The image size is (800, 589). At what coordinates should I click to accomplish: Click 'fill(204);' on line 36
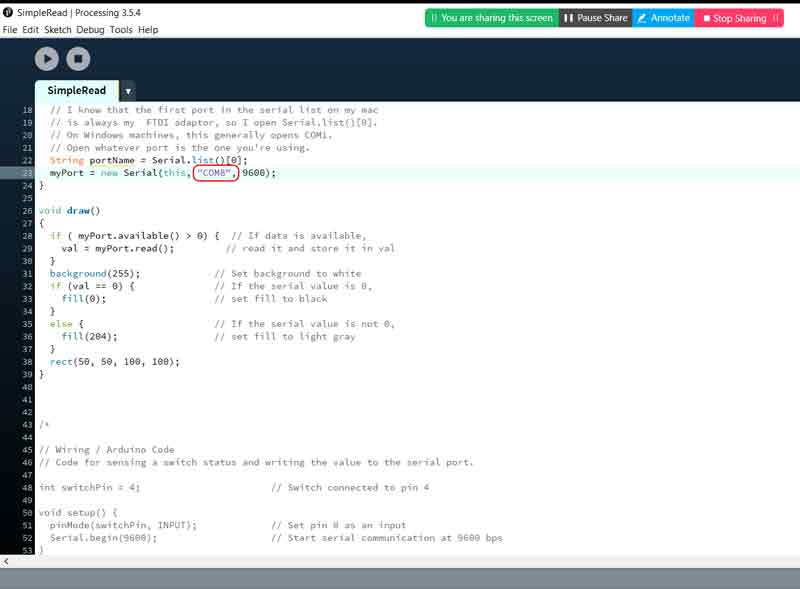[89, 337]
